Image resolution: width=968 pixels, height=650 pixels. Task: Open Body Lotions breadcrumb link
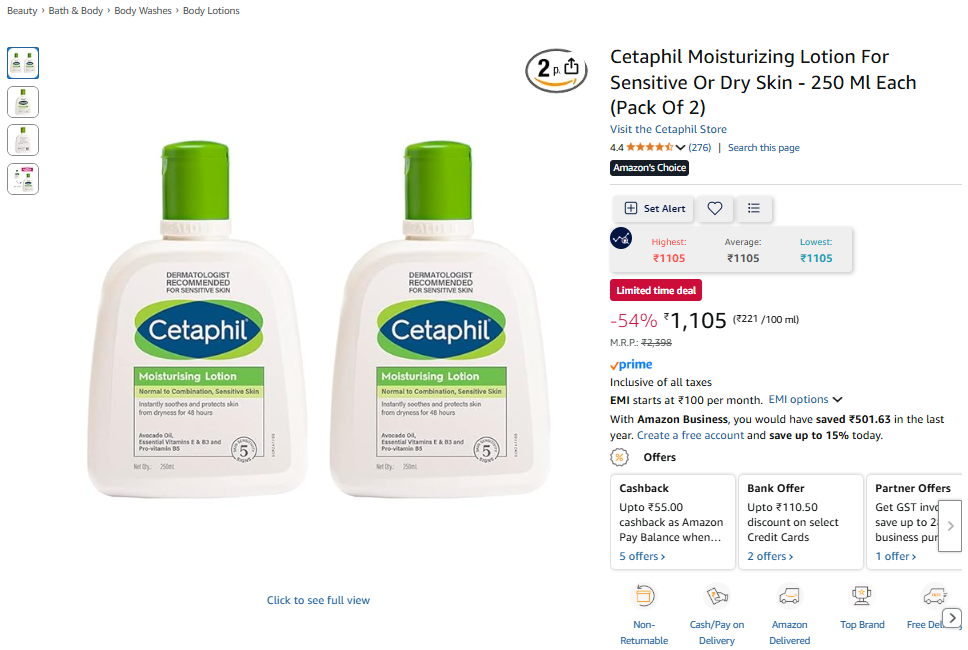[211, 10]
